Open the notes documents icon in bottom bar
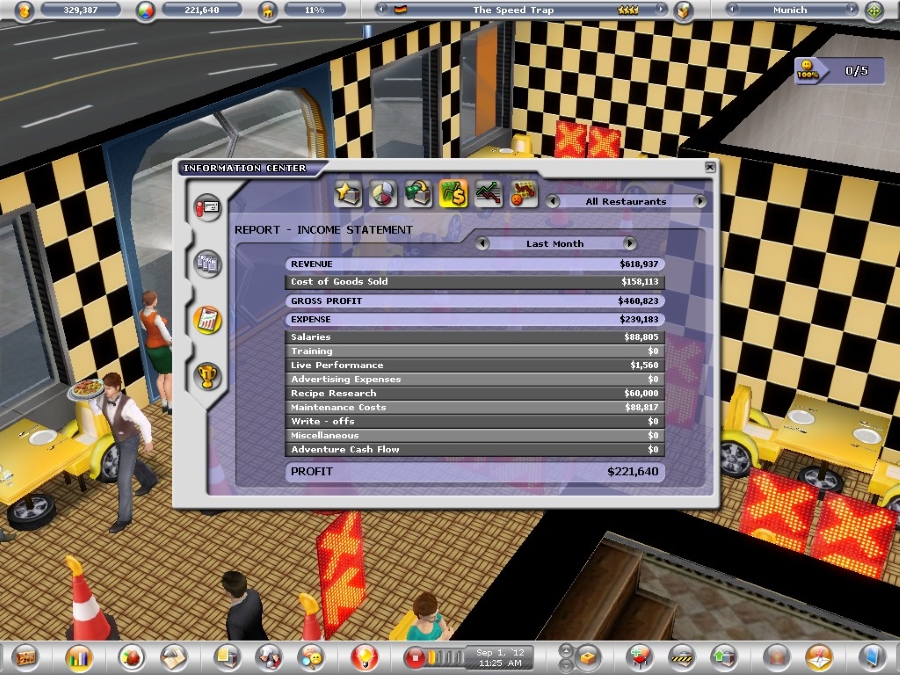The width and height of the screenshot is (900, 675). (227, 657)
